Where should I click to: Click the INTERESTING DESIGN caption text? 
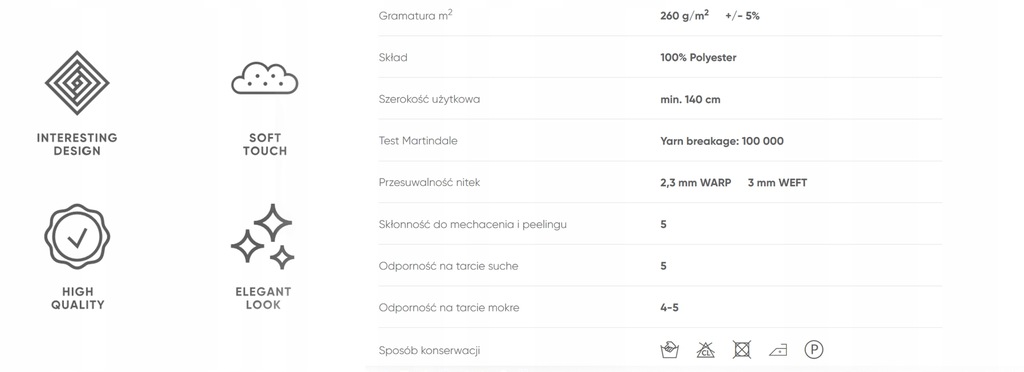coord(77,144)
